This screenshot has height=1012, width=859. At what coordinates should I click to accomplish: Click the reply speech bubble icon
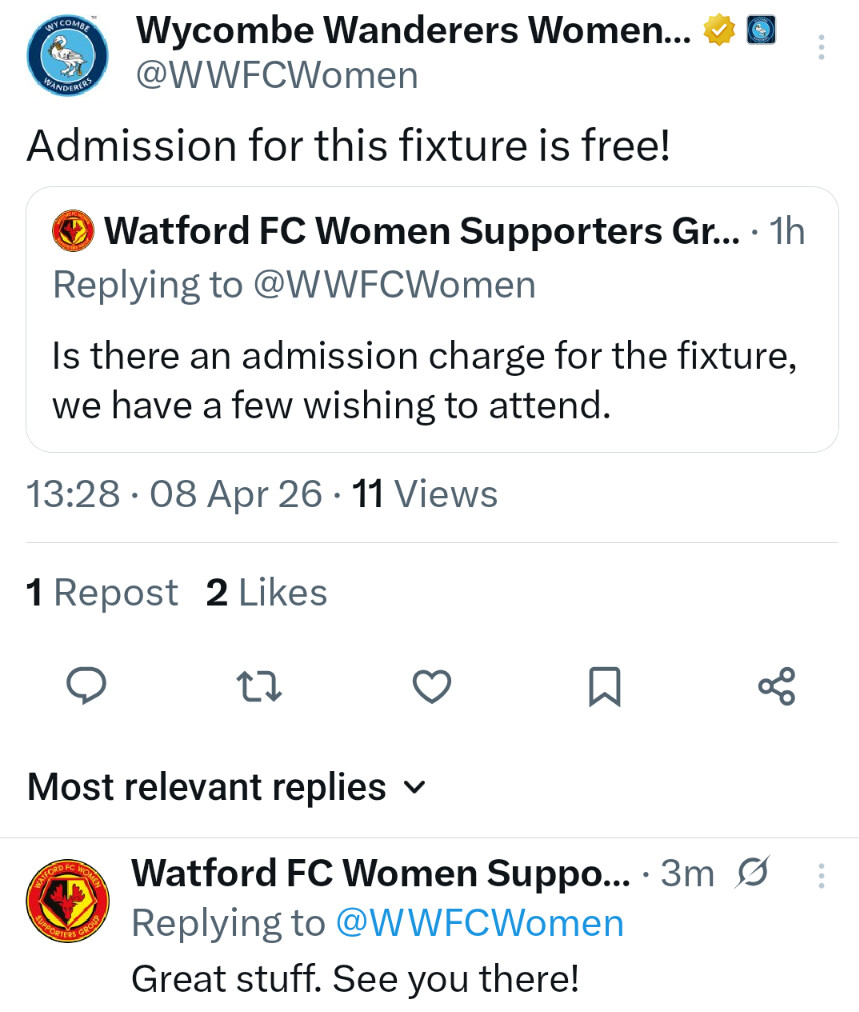86,686
